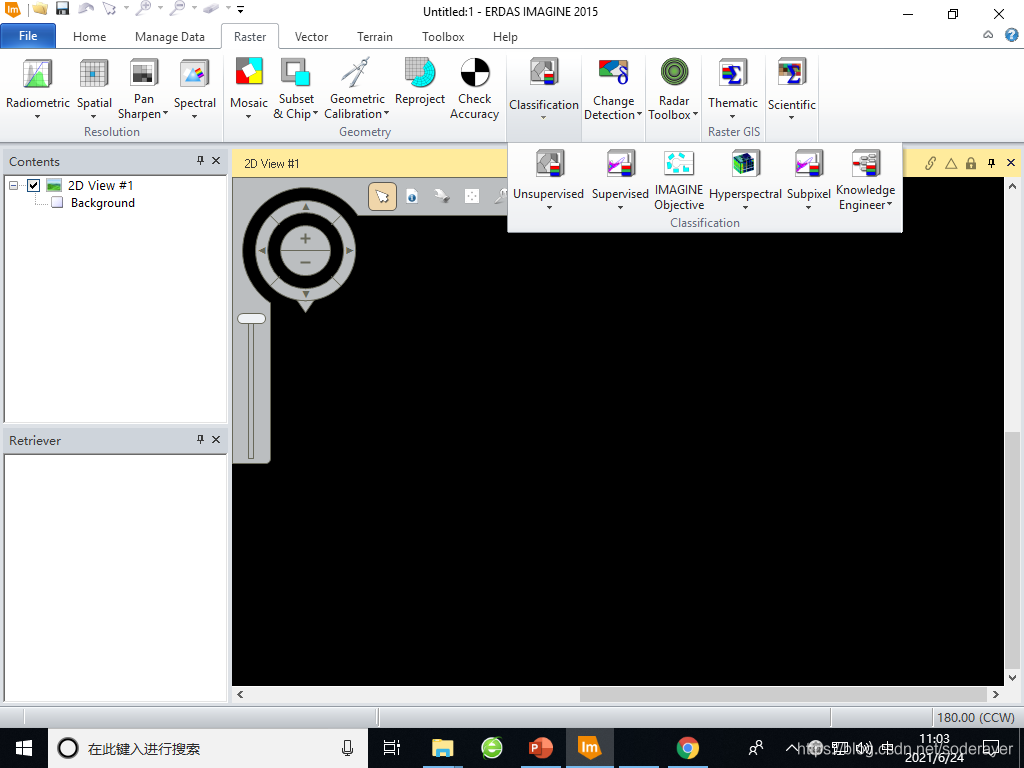Switch to the Terrain tab

pyautogui.click(x=375, y=37)
